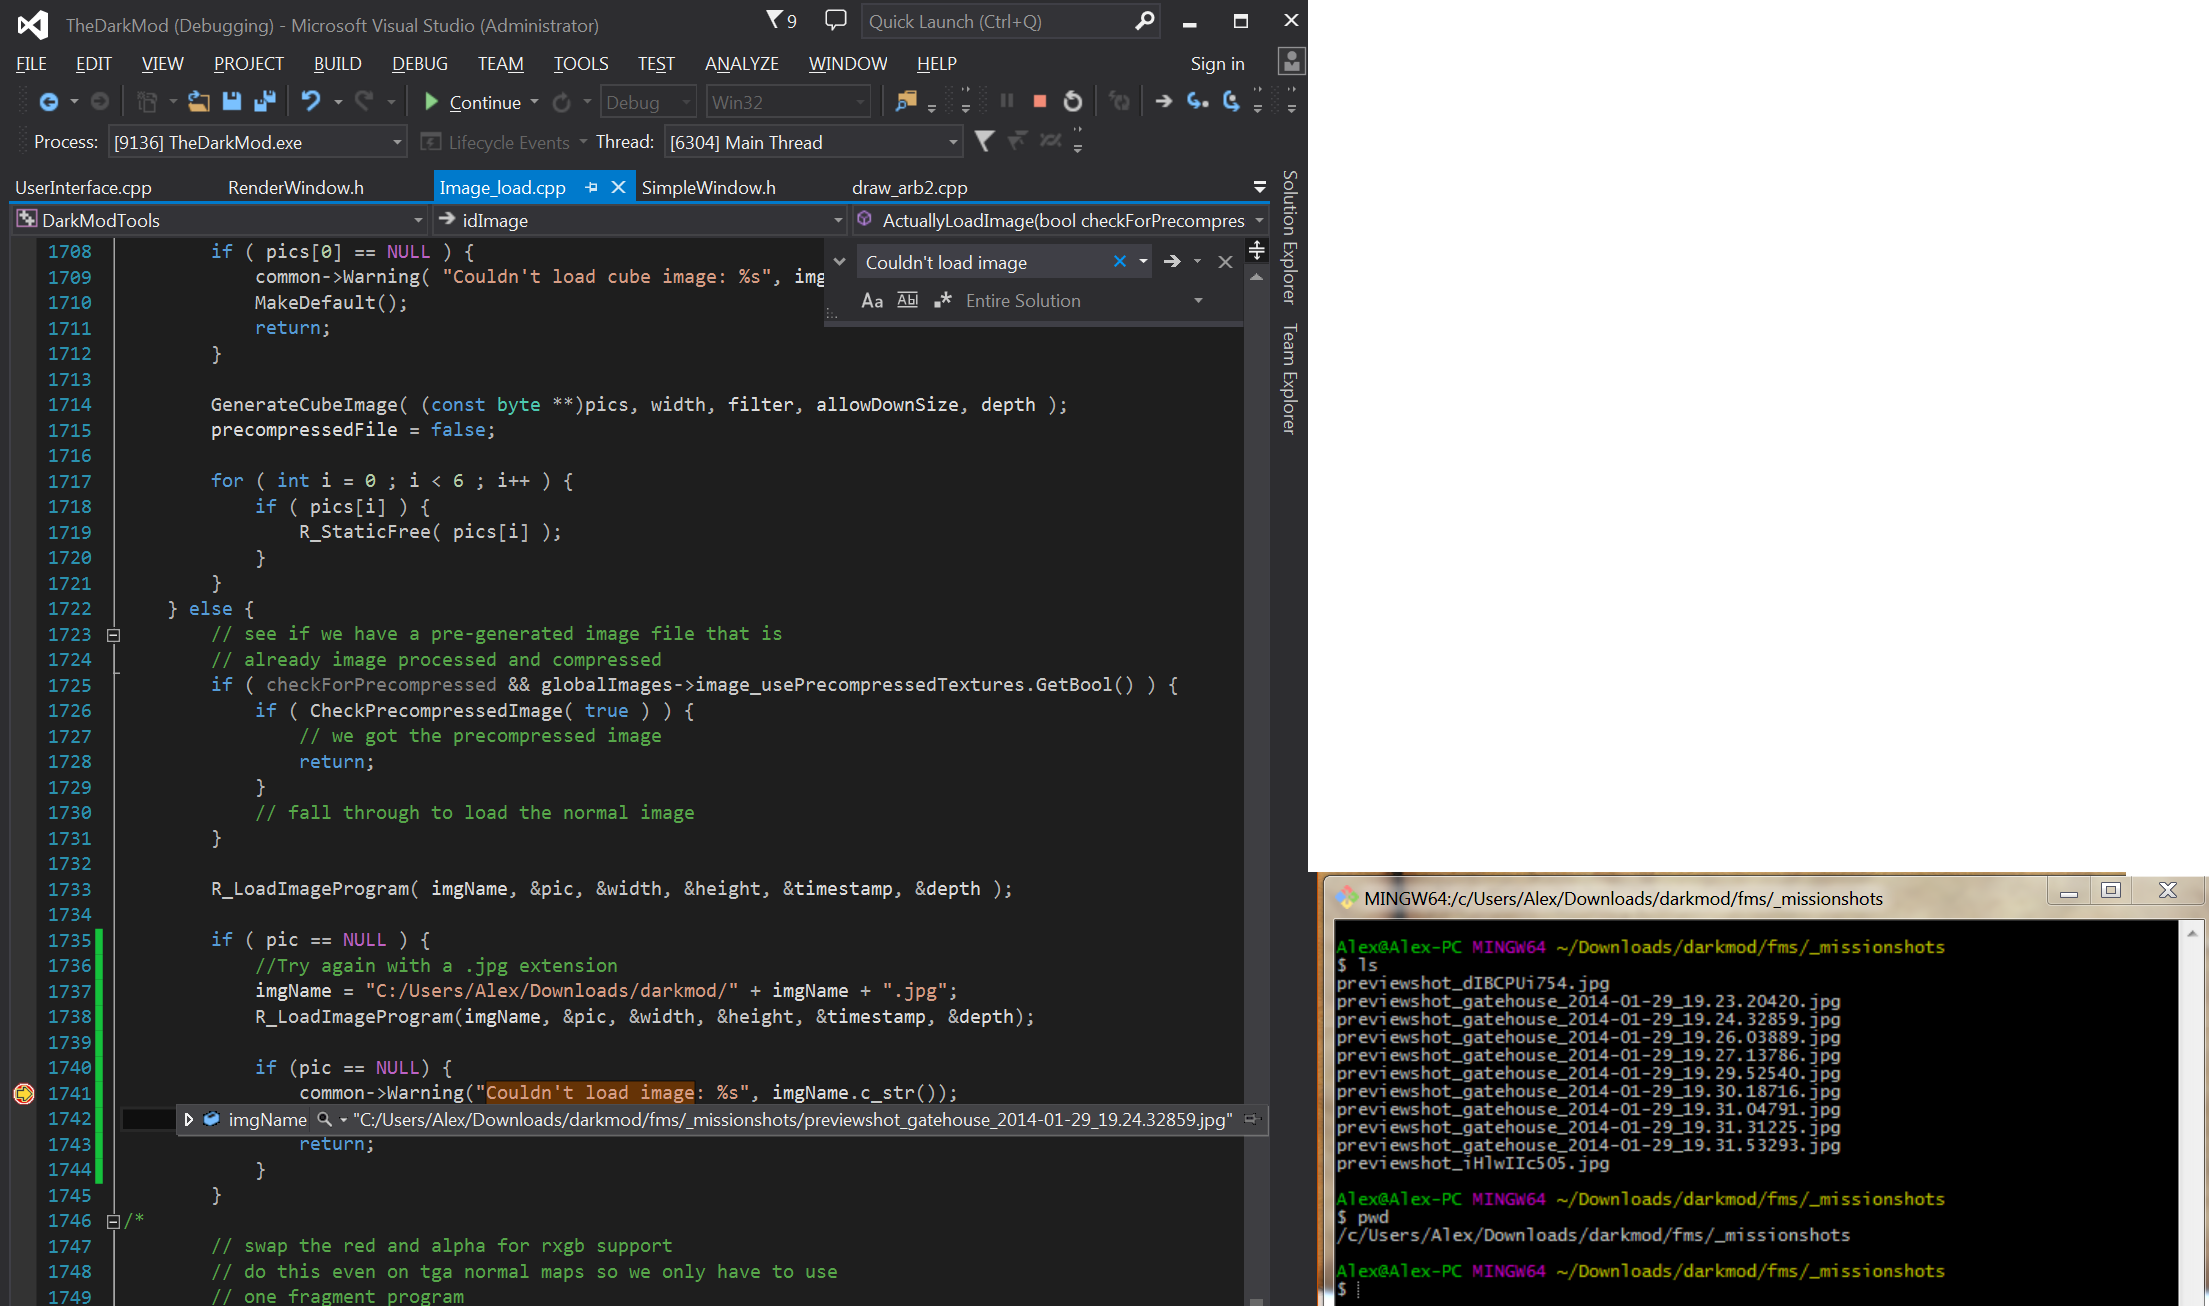
Task: Switch to the draw_arb2.cpp tab
Action: (910, 187)
